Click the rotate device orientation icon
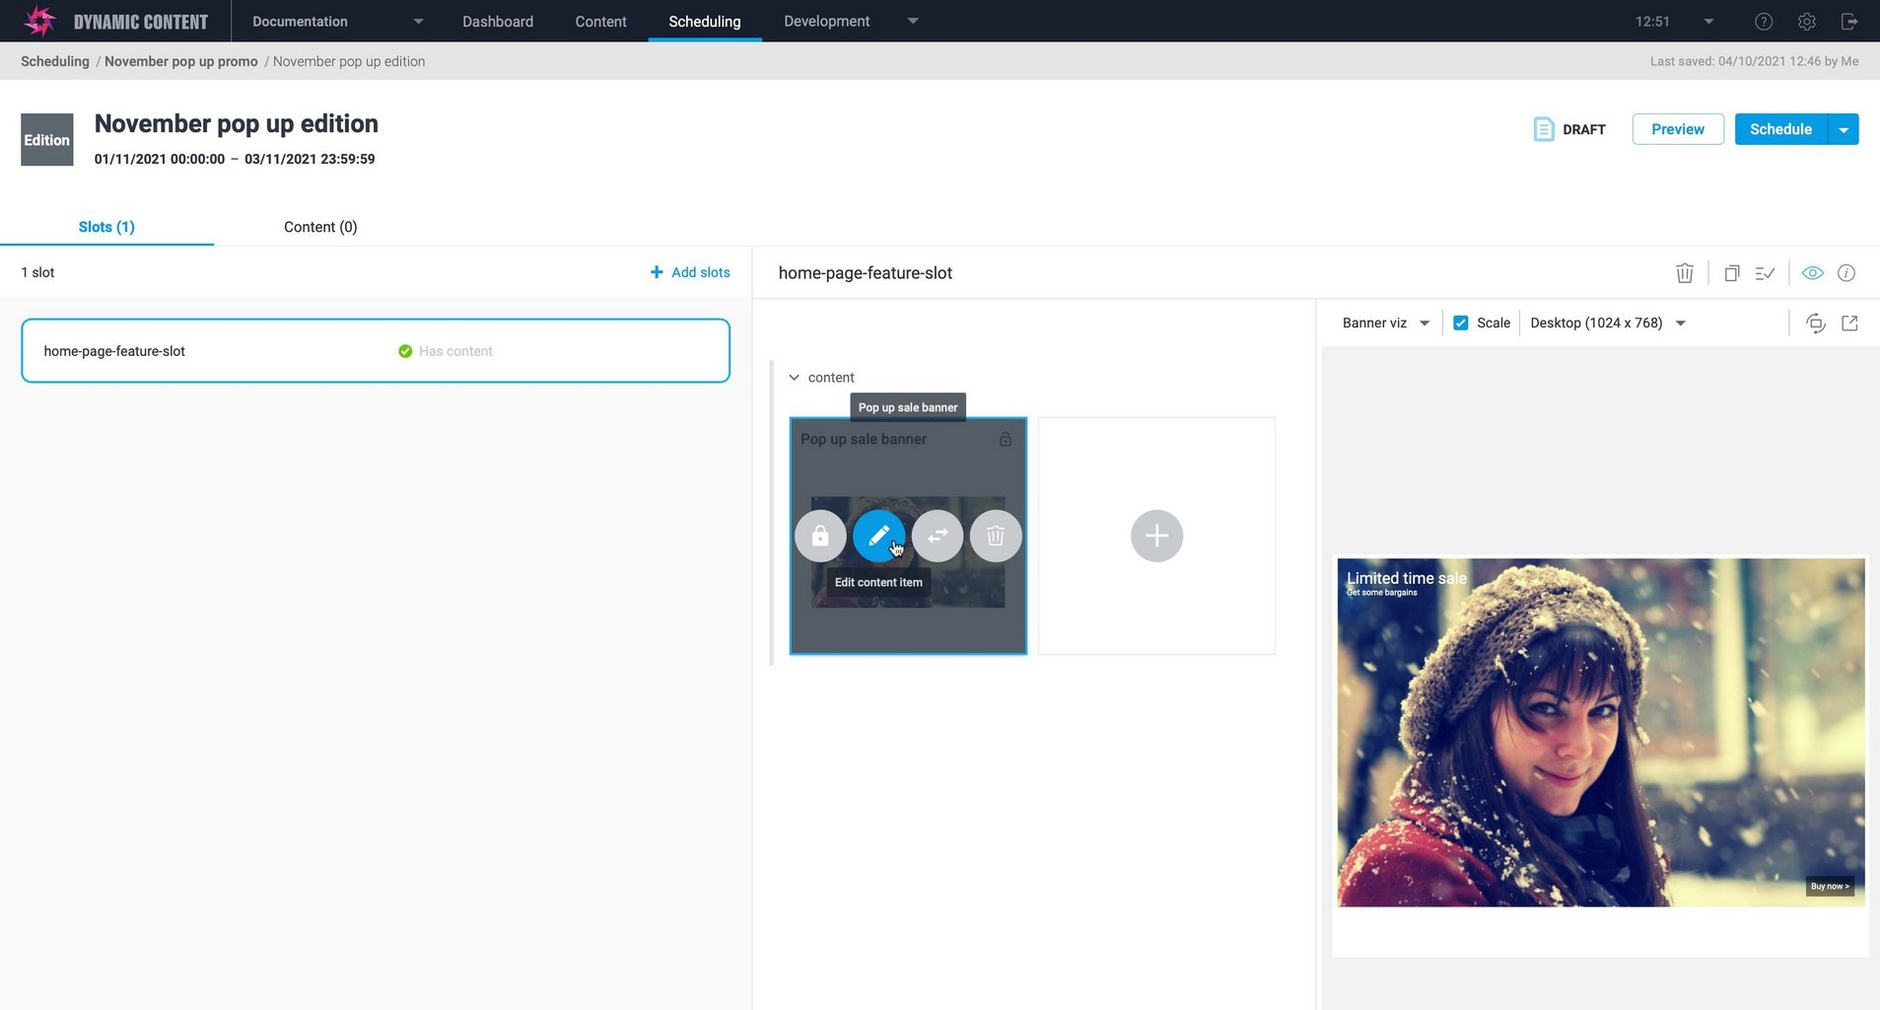 (1815, 323)
